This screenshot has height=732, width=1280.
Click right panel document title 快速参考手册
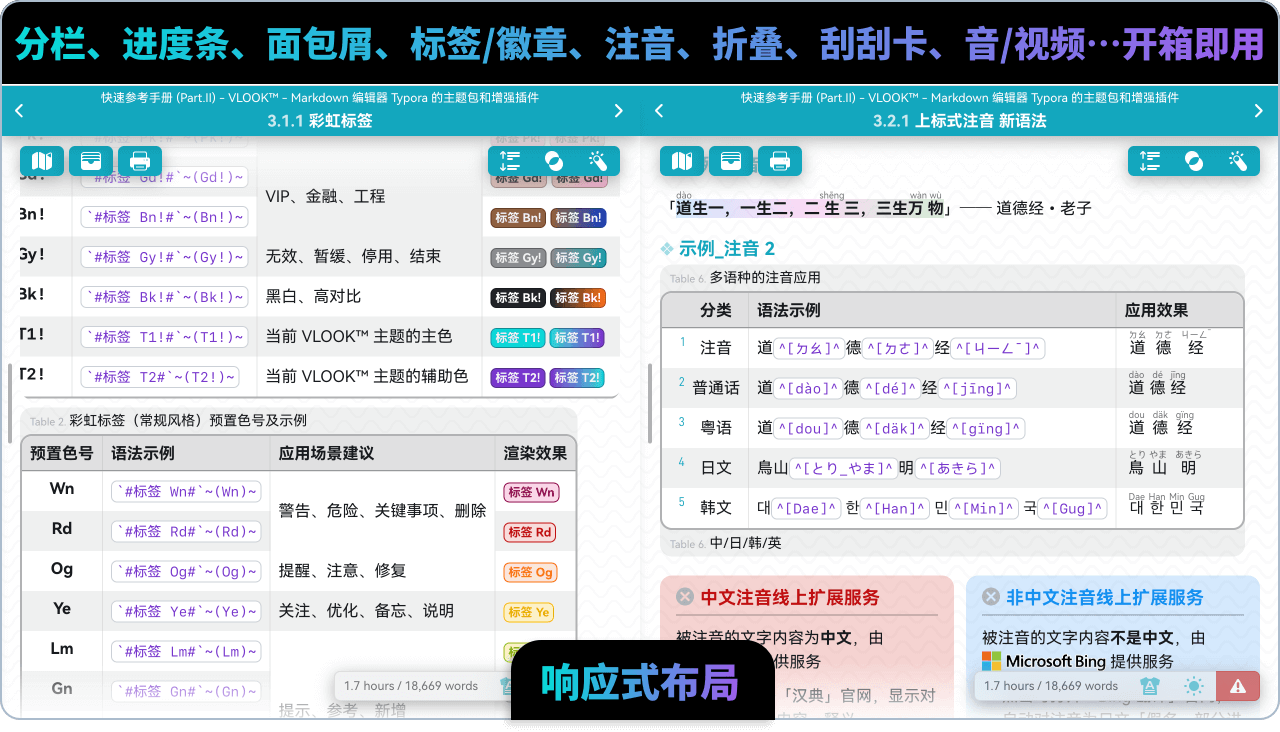960,98
